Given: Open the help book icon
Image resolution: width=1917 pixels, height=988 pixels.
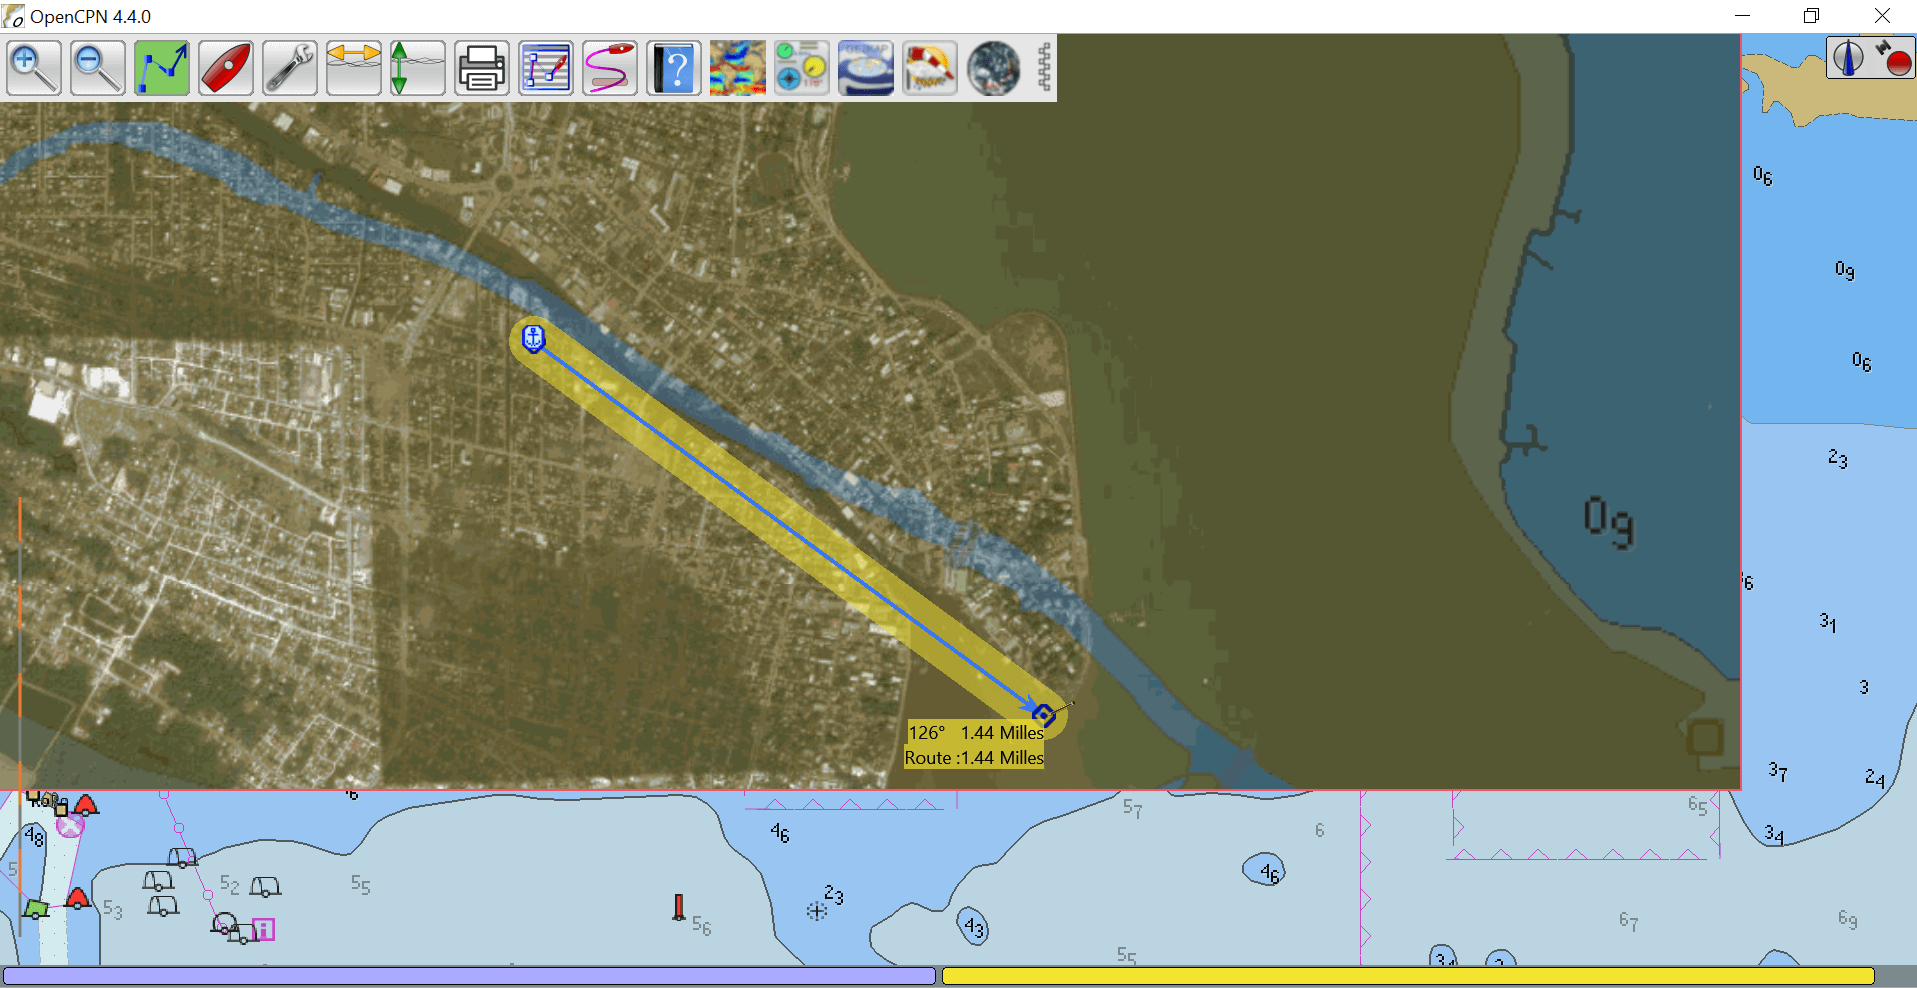Looking at the screenshot, I should (x=674, y=68).
